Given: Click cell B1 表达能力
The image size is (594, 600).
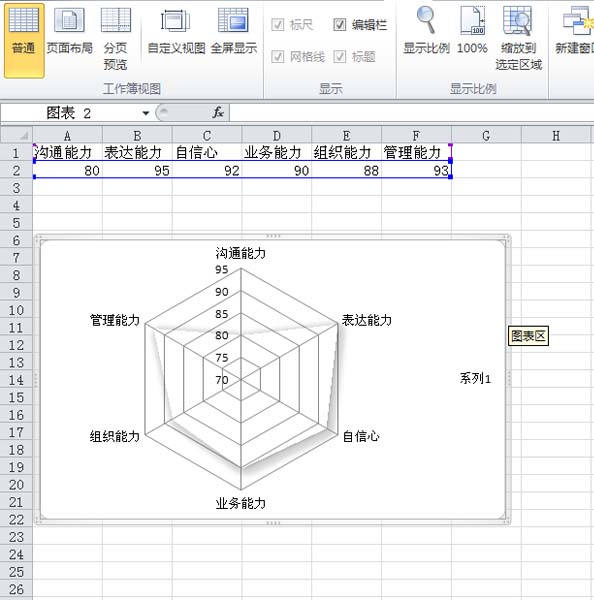Looking at the screenshot, I should pos(137,152).
